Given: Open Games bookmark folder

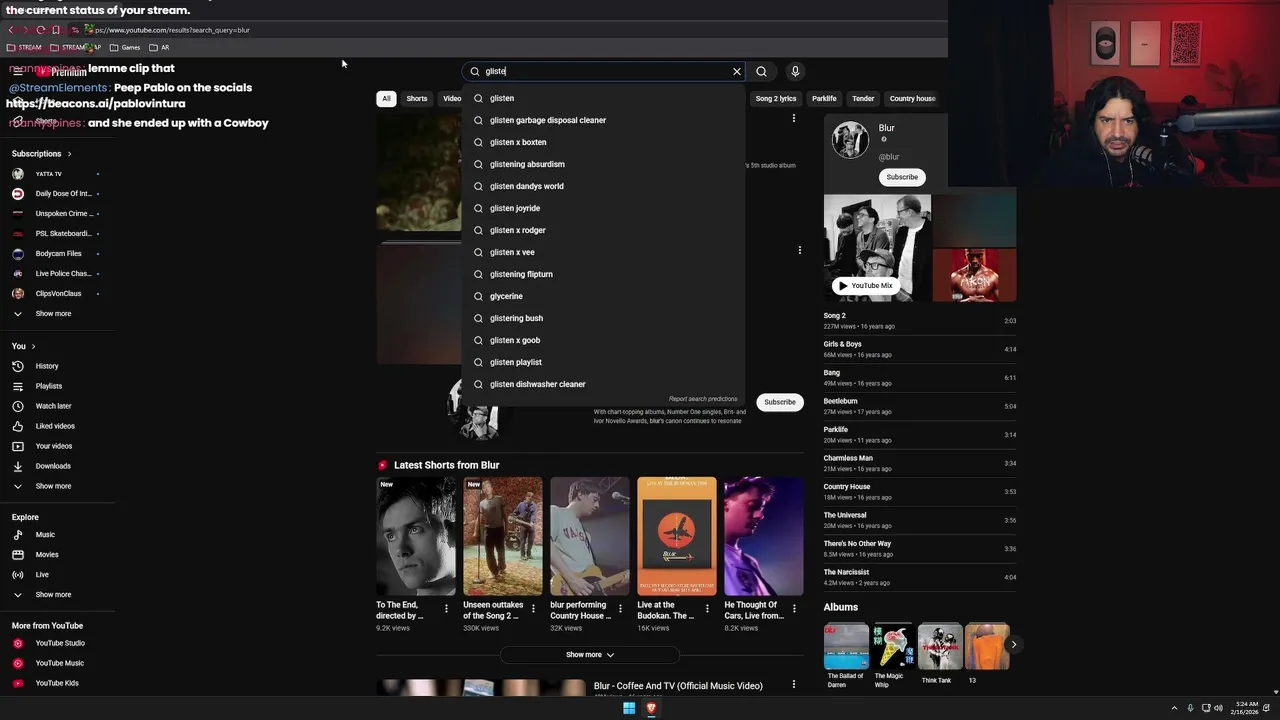Looking at the screenshot, I should [125, 47].
